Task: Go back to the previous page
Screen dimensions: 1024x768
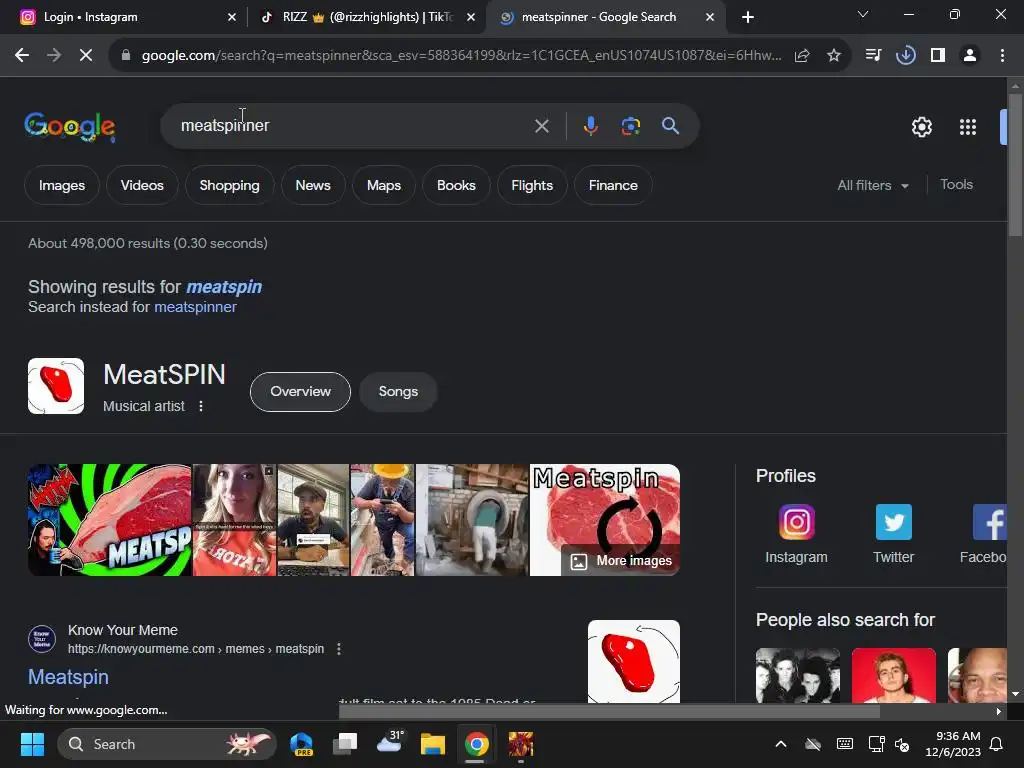Action: pos(22,56)
